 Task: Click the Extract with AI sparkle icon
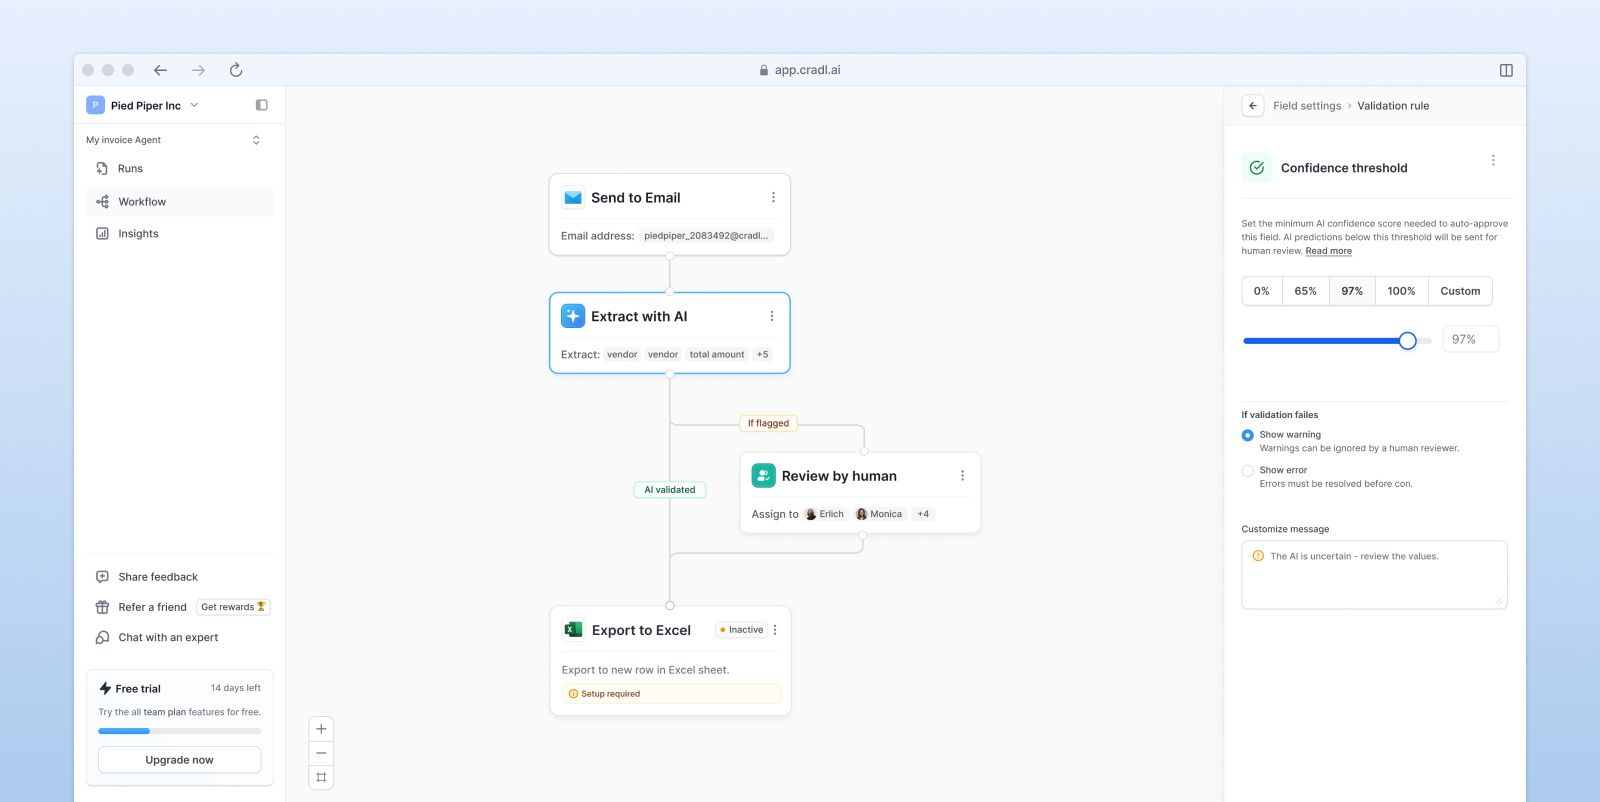click(x=573, y=316)
